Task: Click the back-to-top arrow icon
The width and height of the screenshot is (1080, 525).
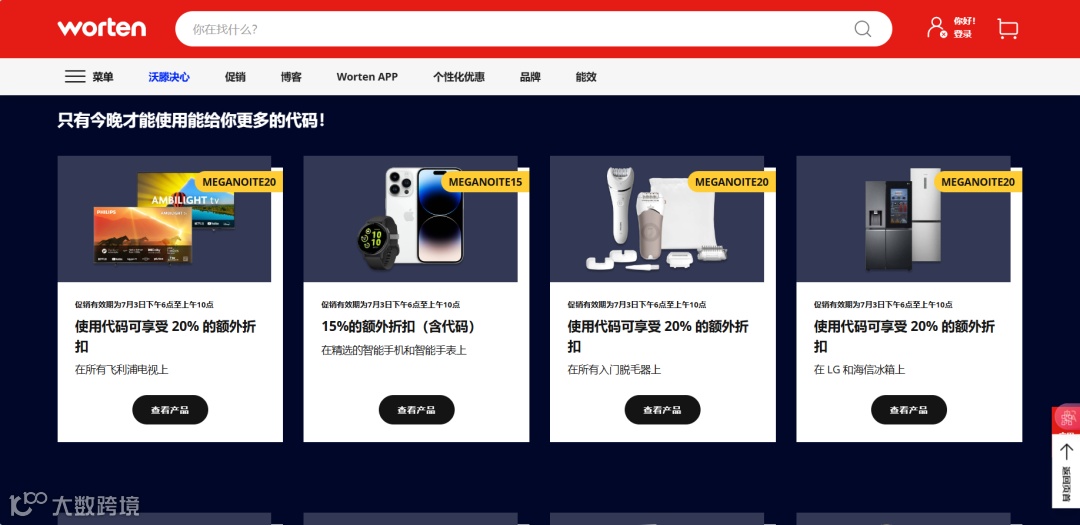Action: pyautogui.click(x=1066, y=452)
